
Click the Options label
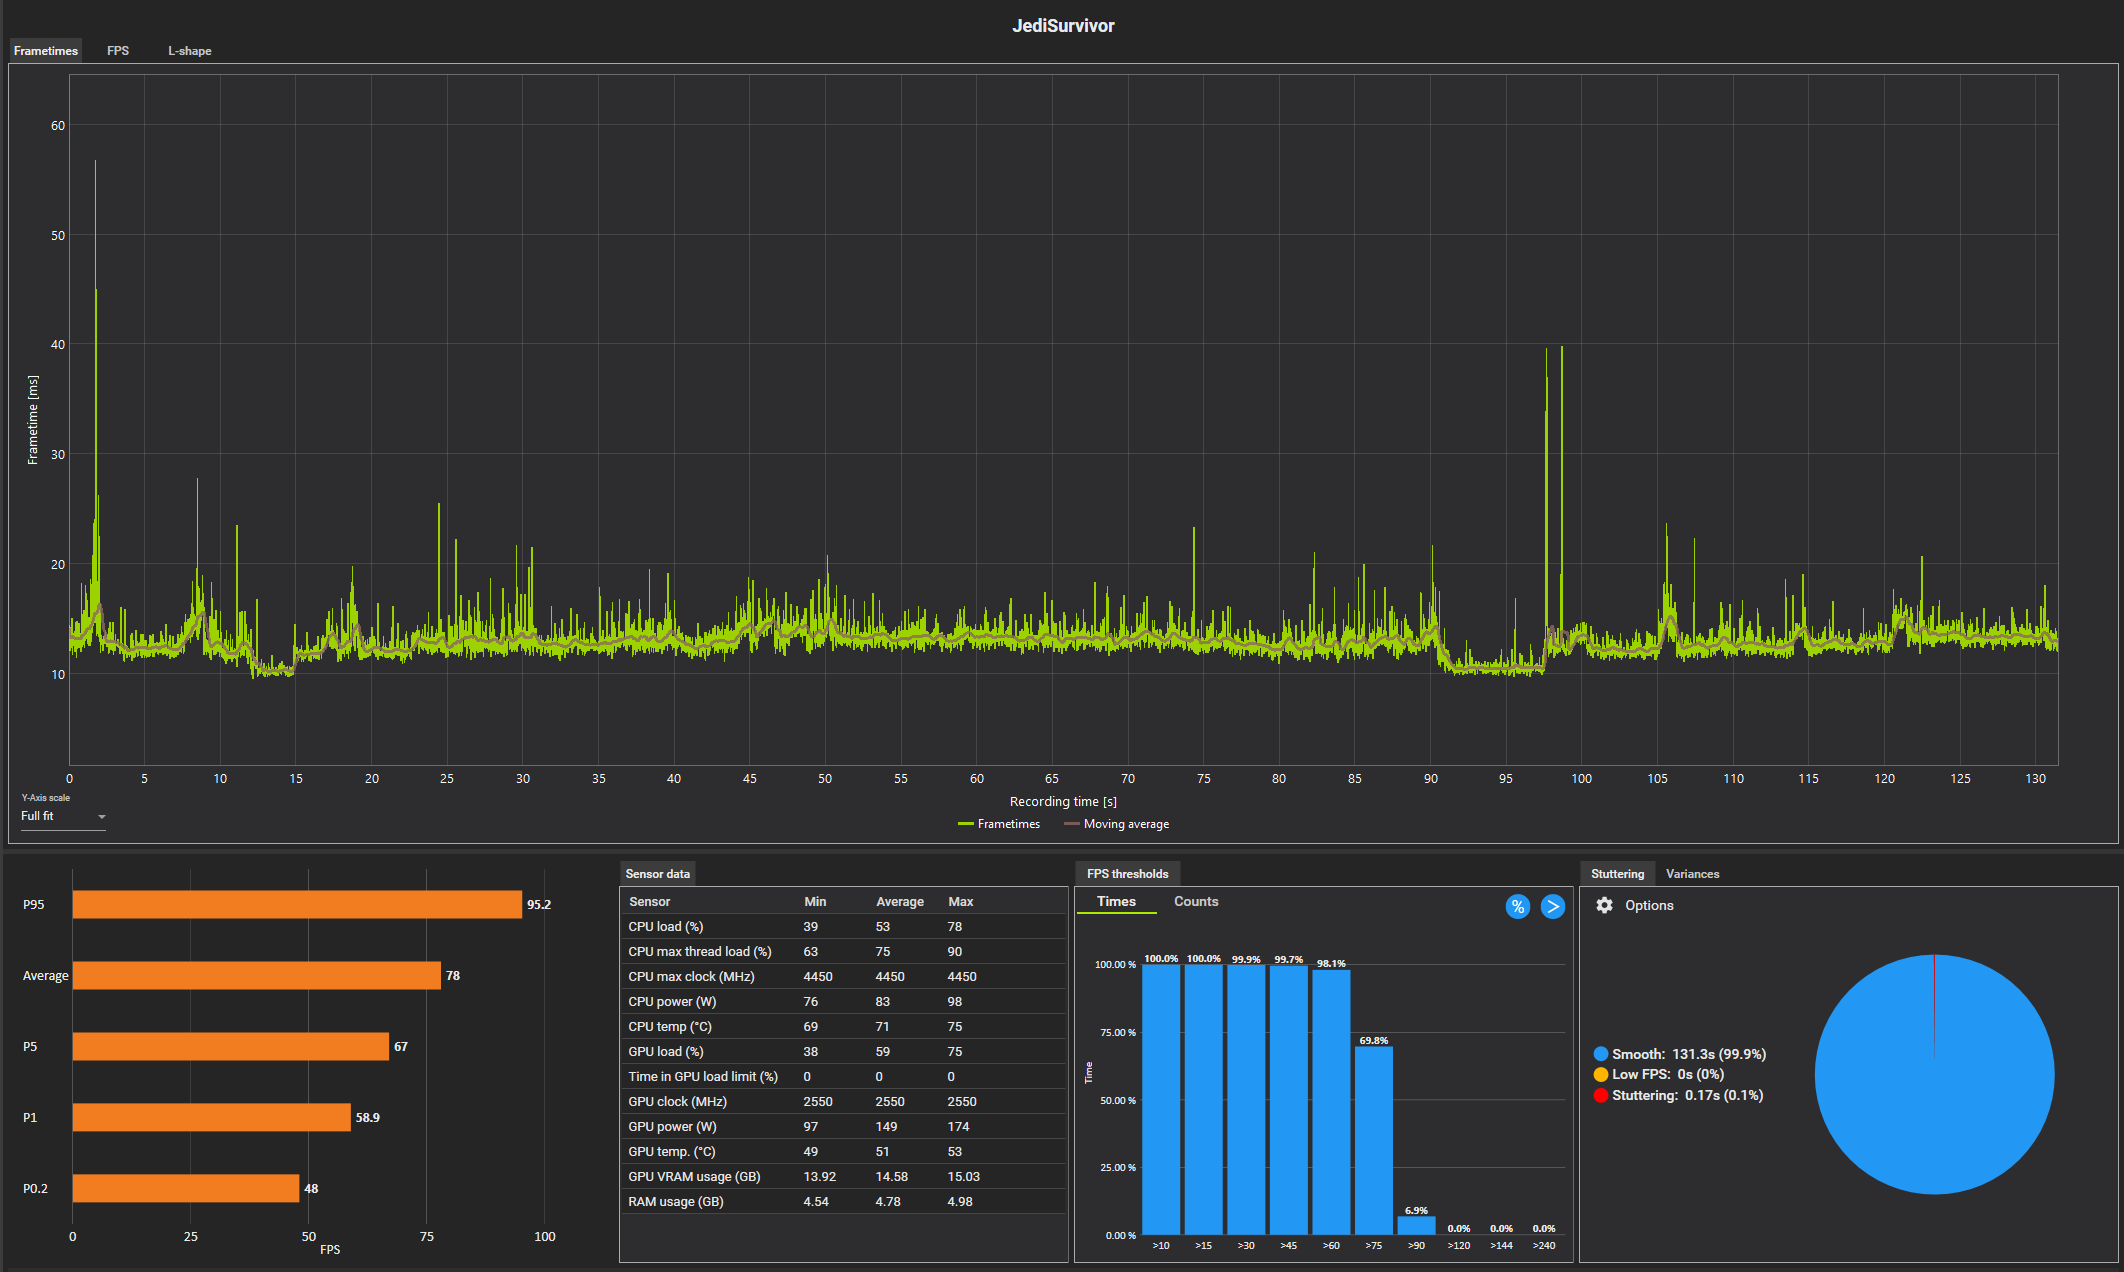1649,905
